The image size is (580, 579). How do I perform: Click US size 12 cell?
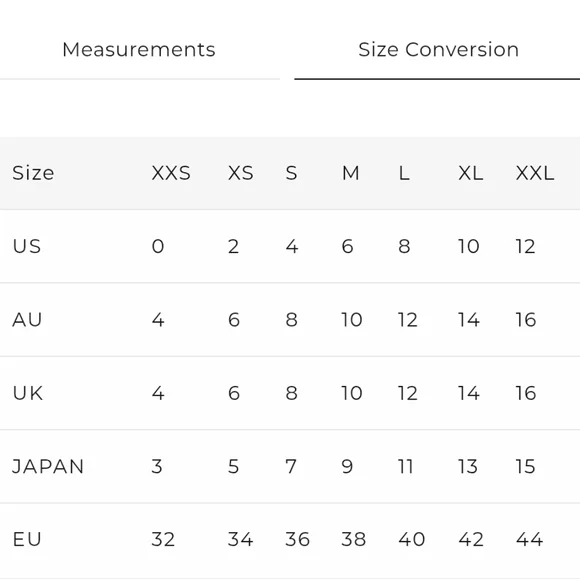(526, 246)
